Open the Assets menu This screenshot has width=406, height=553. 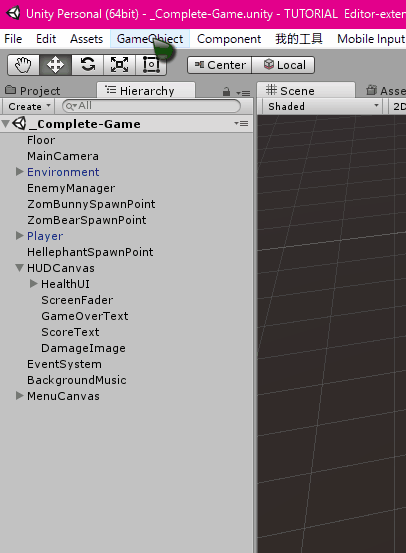[86, 39]
